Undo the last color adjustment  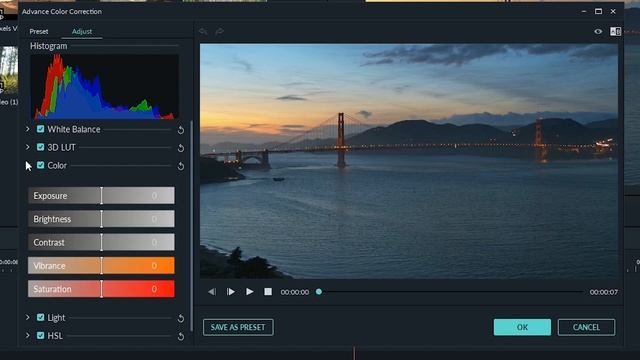pos(203,31)
